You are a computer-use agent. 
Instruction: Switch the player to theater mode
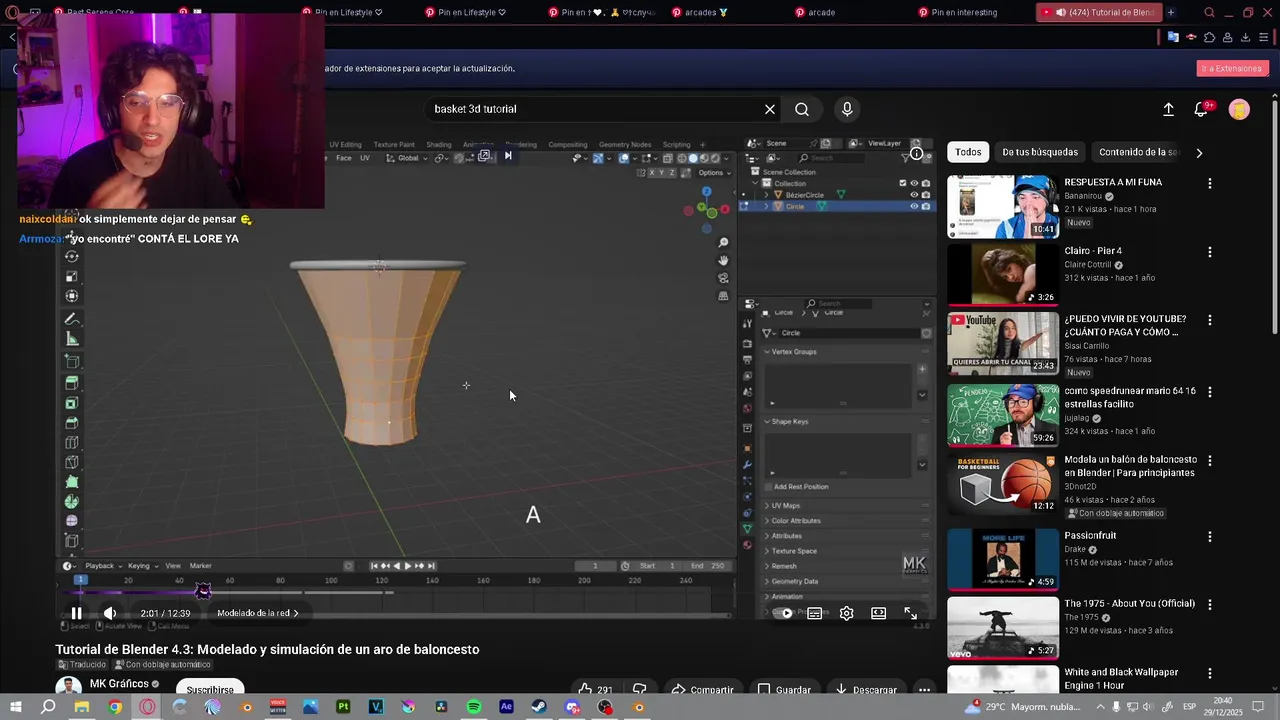click(x=878, y=613)
